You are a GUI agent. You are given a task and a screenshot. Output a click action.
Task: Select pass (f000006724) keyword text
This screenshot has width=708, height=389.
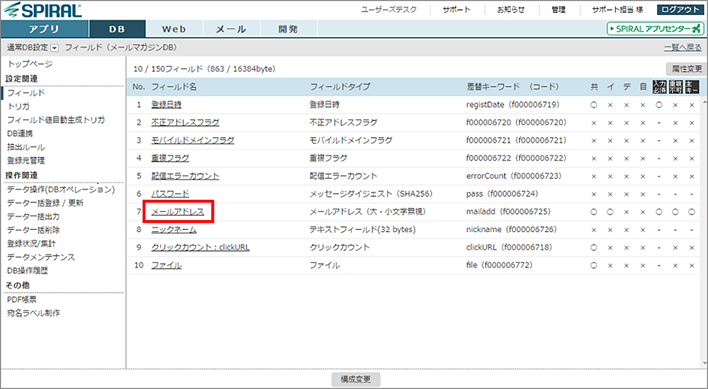coord(503,194)
